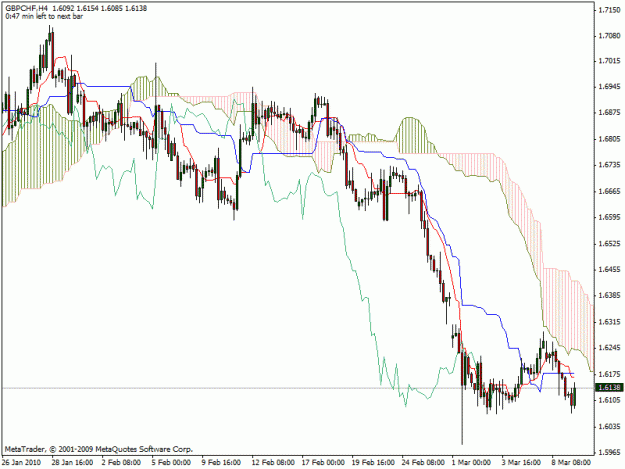Screen dimensions: 625x469
Task: Click the MetaTrader MetaQuotes copyright text
Action: tap(99, 449)
